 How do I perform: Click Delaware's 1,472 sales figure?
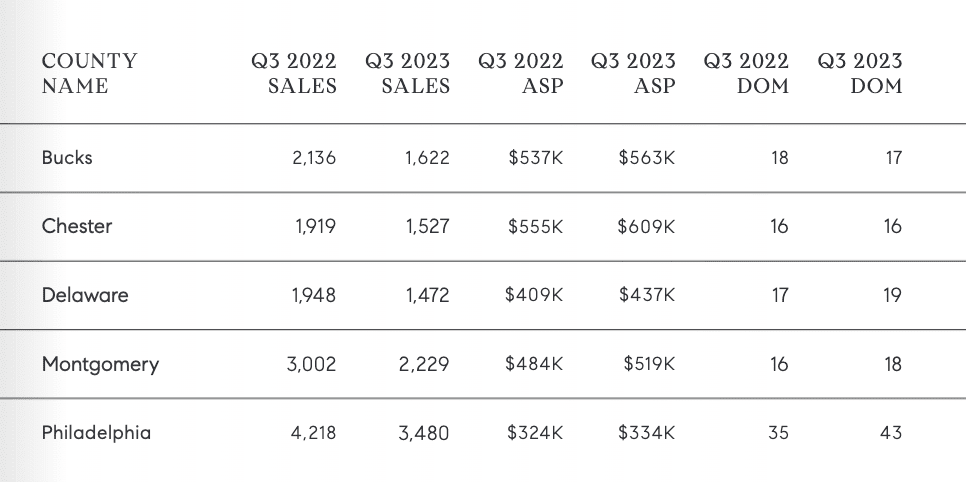point(428,295)
